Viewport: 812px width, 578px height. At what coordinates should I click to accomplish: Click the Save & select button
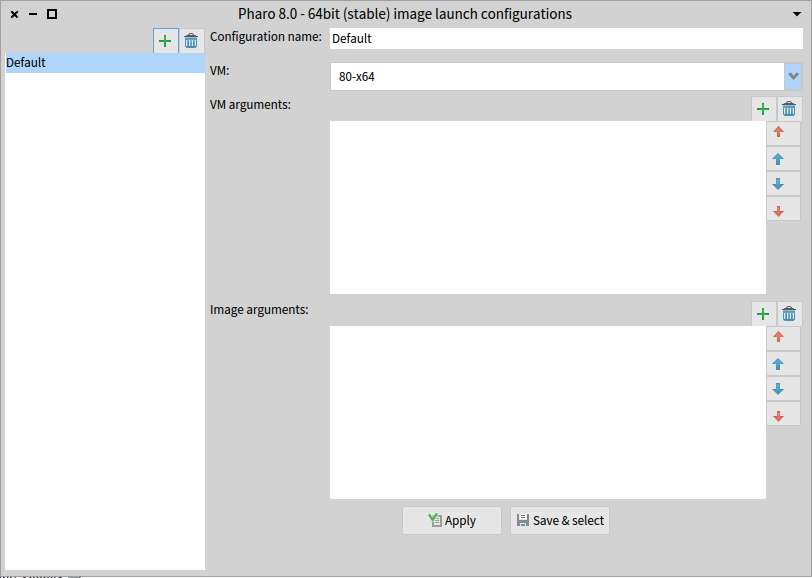click(560, 521)
